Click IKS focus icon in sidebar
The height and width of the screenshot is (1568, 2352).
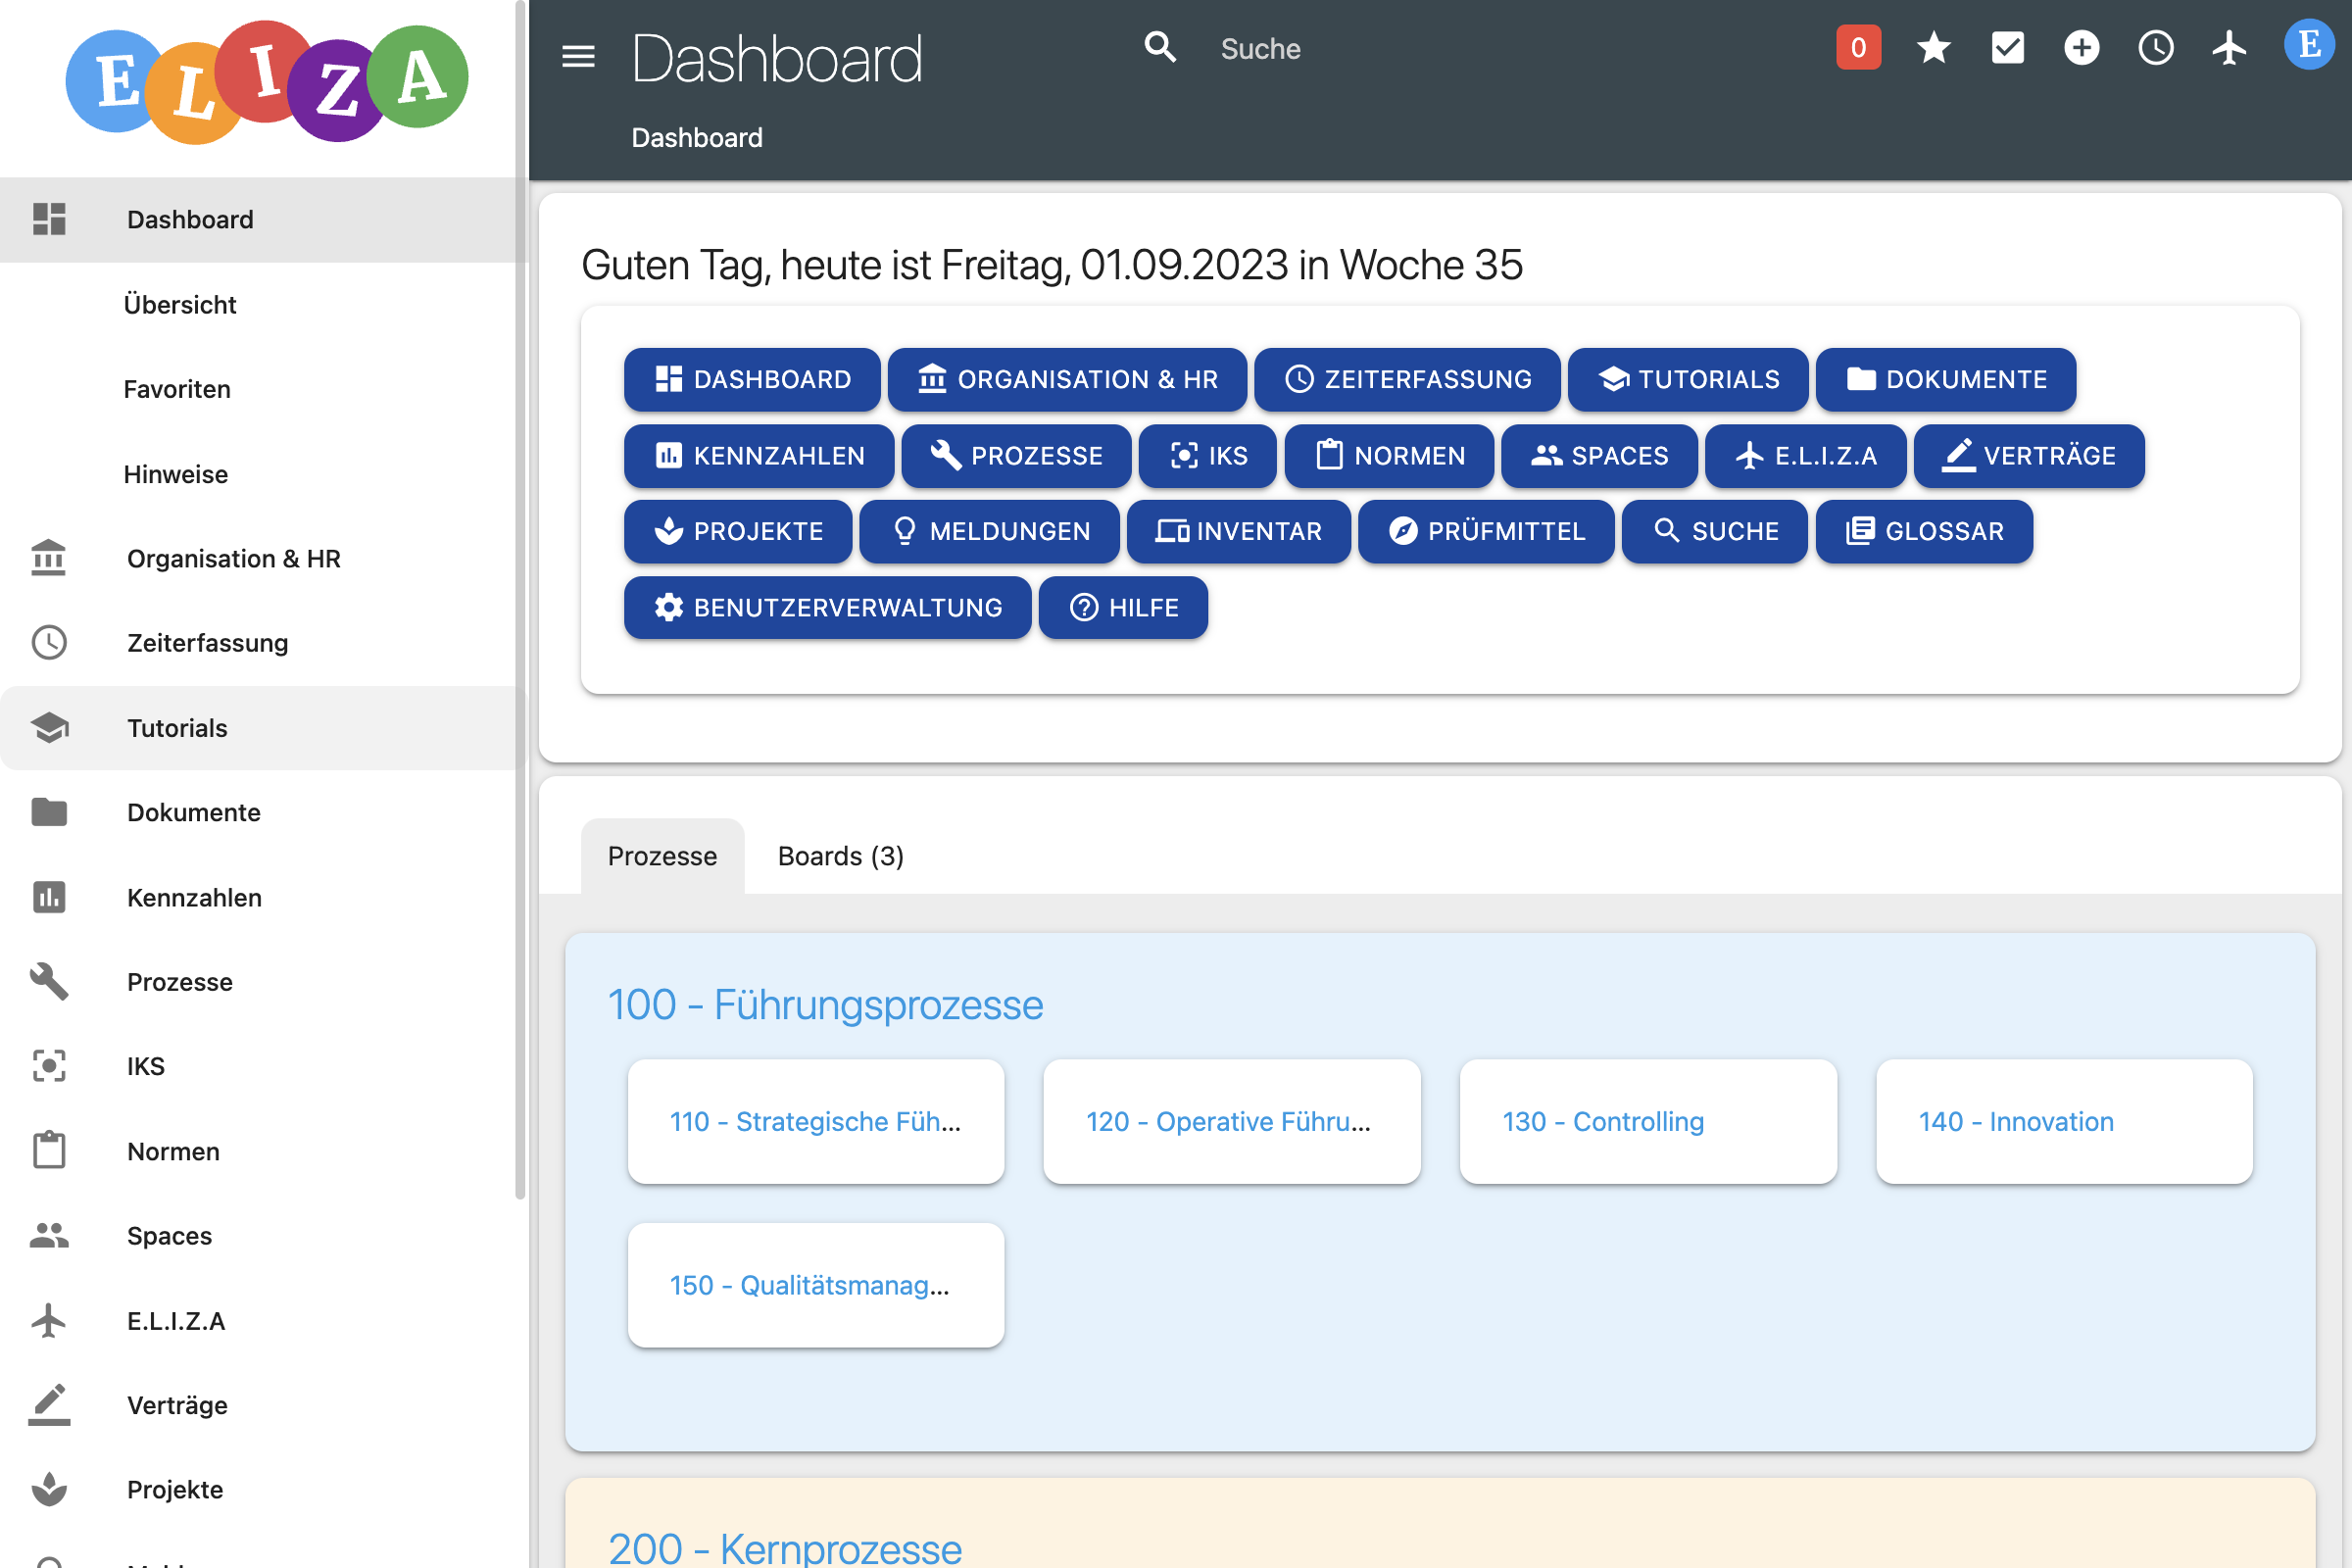(49, 1066)
